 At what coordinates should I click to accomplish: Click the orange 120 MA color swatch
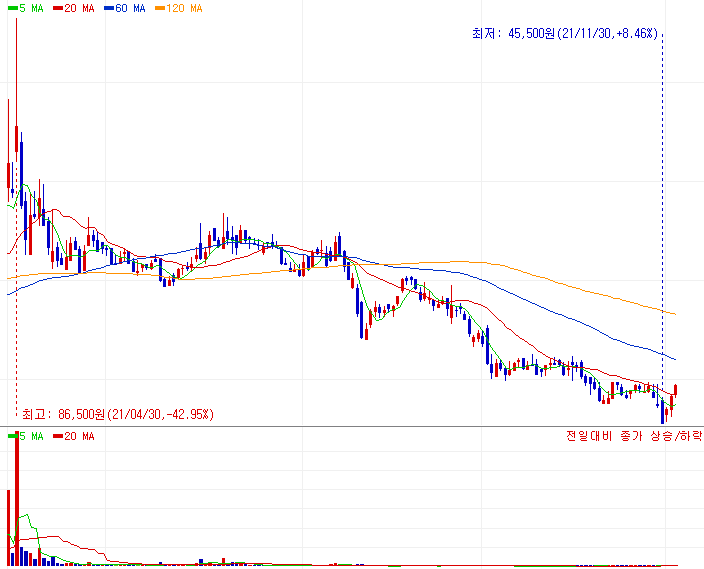tap(160, 8)
